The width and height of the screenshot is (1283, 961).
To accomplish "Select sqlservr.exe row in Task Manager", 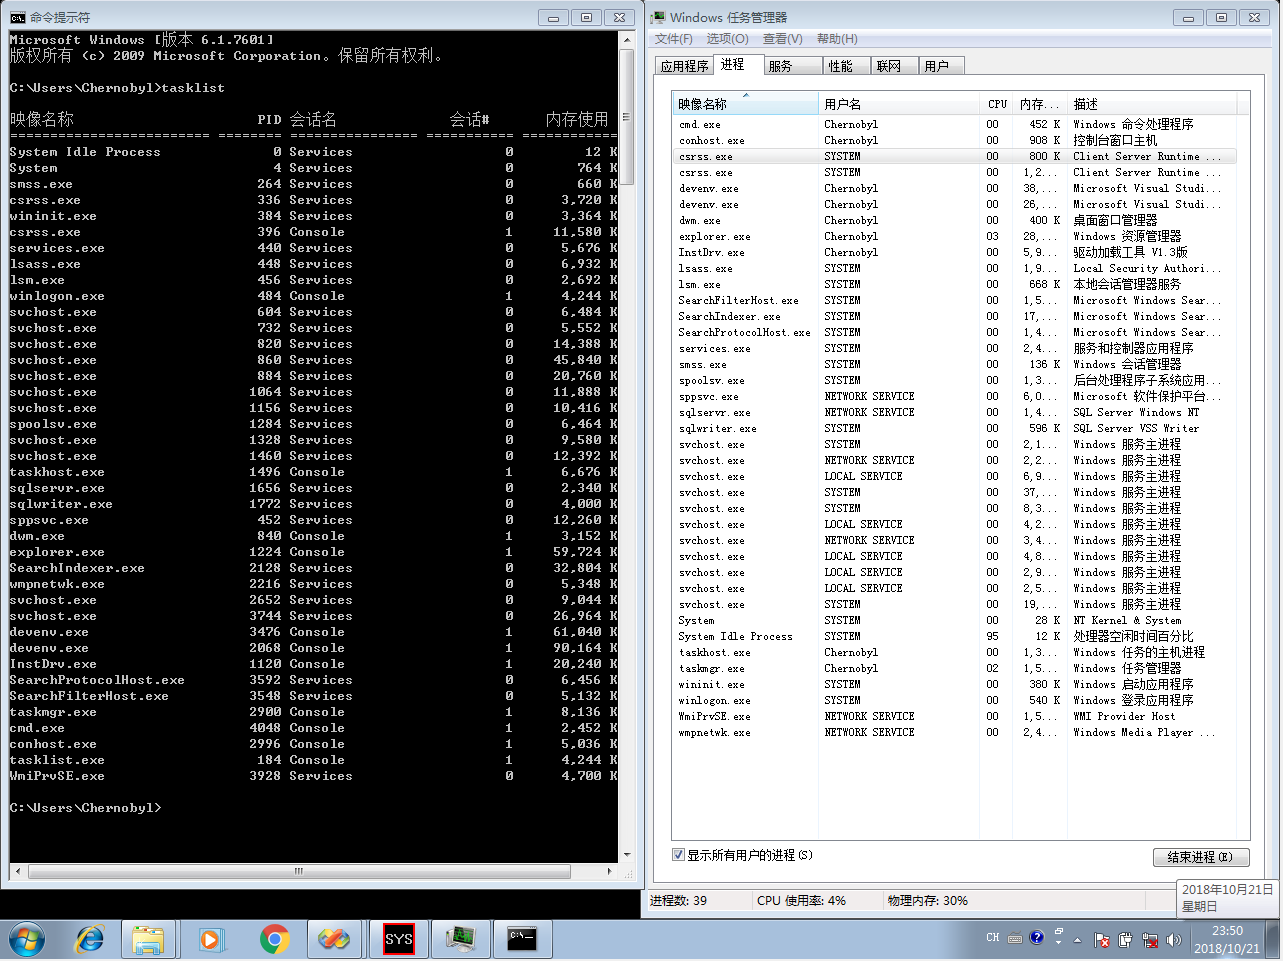I will point(957,412).
